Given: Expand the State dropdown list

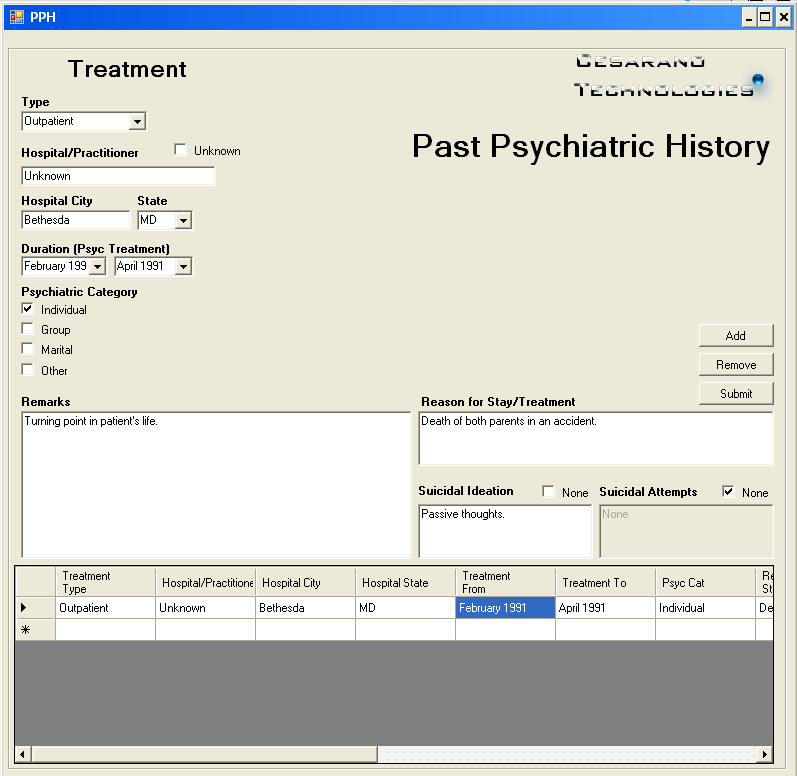Looking at the screenshot, I should (x=183, y=221).
